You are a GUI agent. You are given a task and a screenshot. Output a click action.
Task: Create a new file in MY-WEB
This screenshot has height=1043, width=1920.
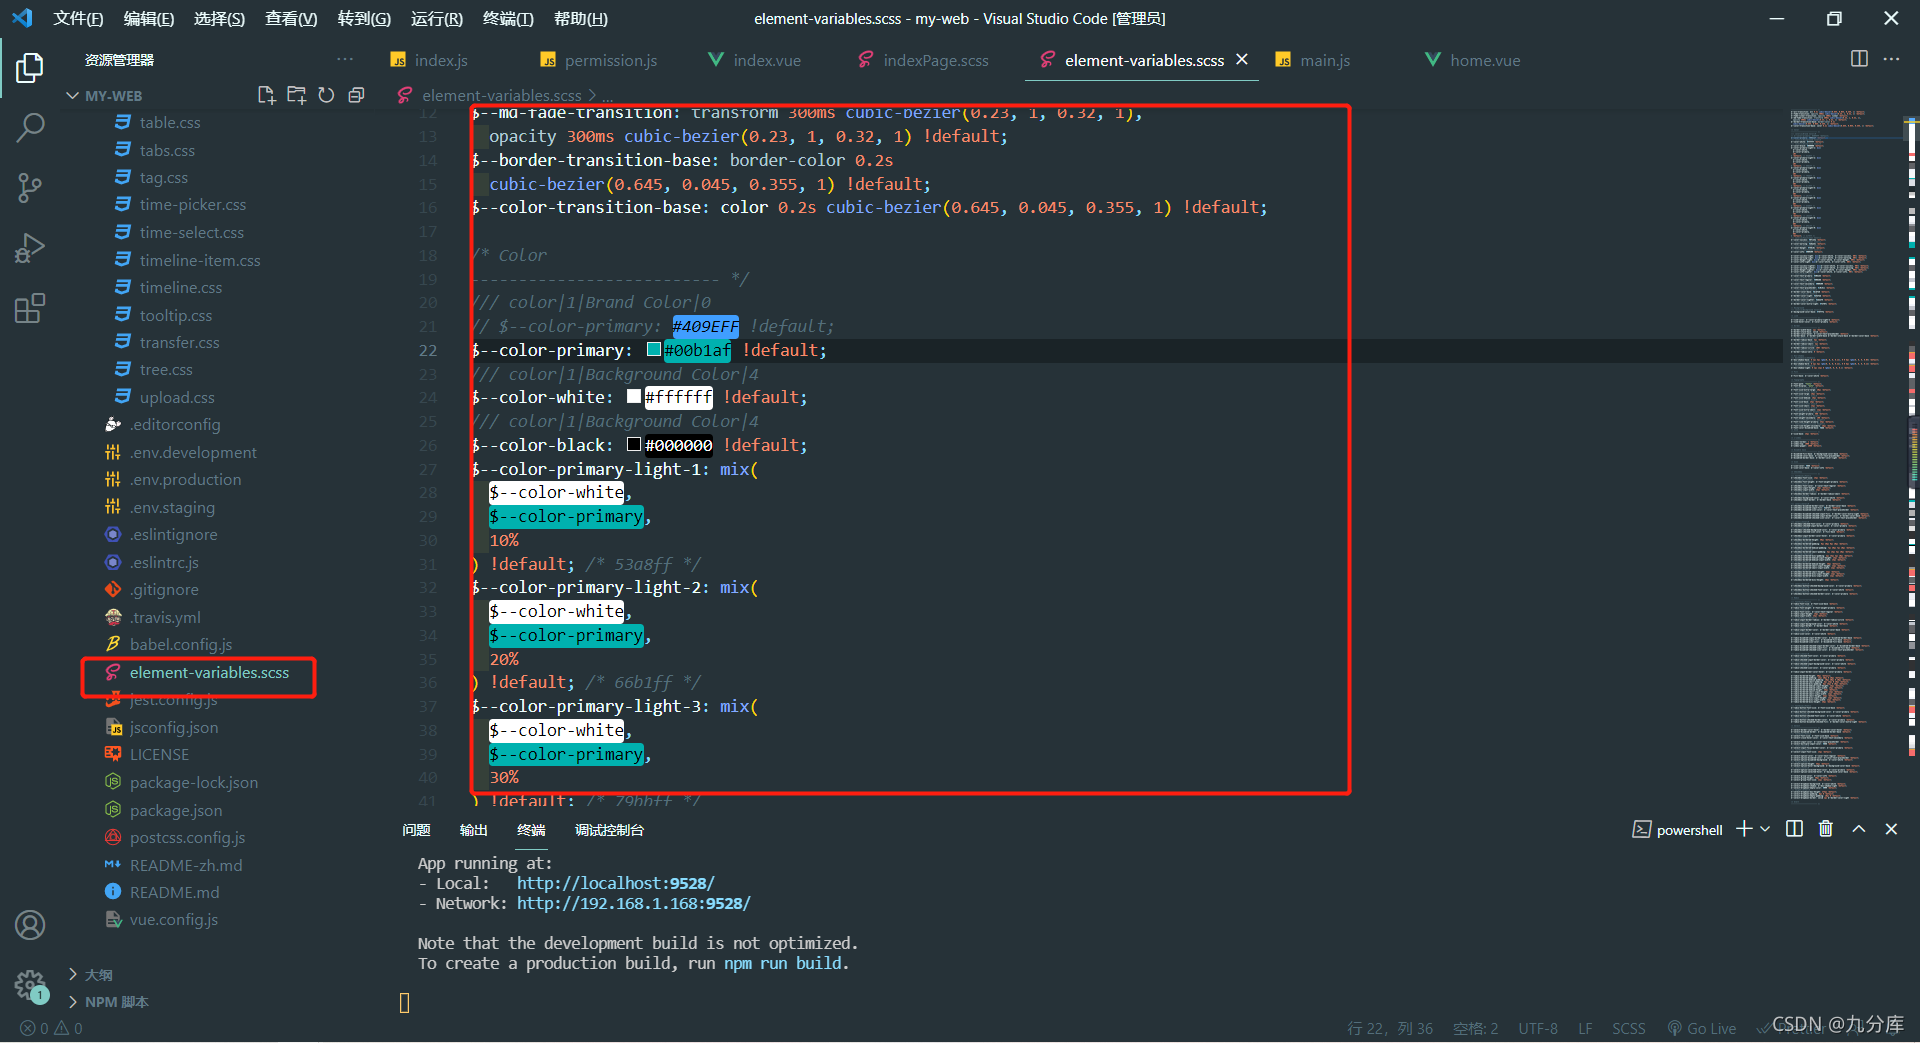[266, 95]
